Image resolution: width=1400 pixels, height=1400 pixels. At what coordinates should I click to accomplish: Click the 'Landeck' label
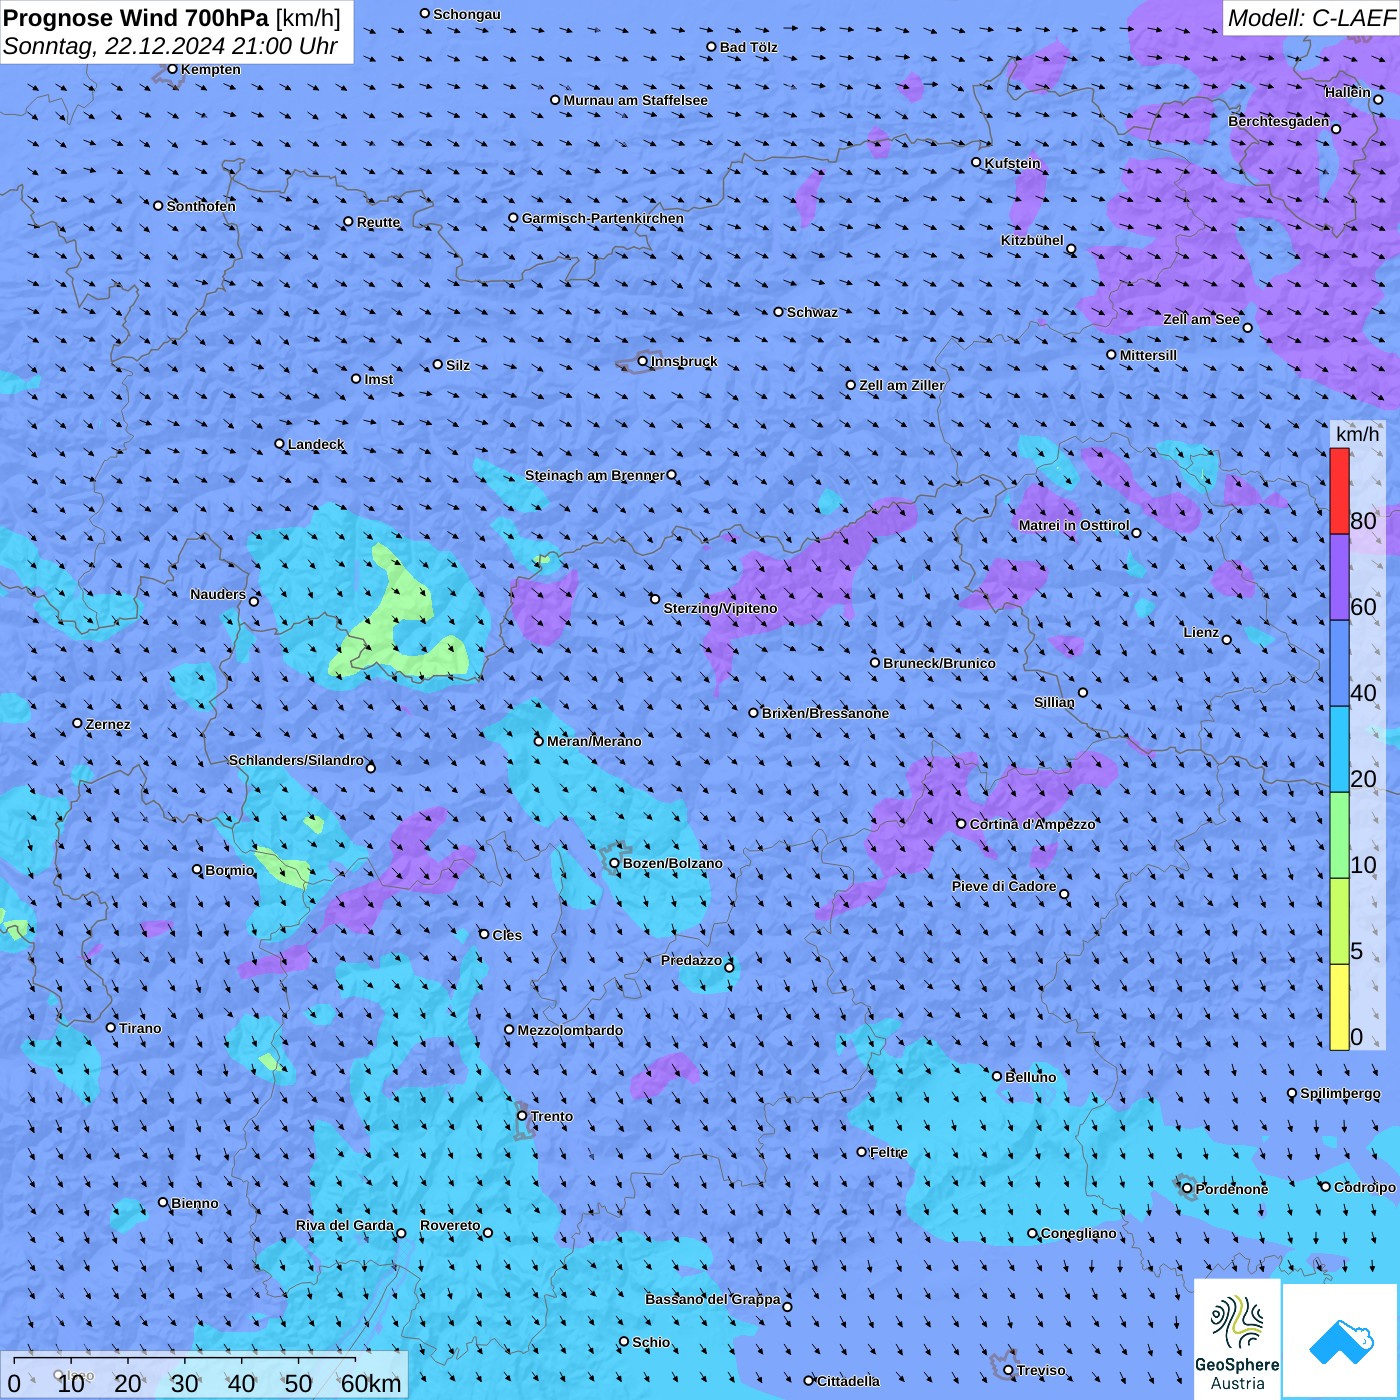[x=316, y=444]
